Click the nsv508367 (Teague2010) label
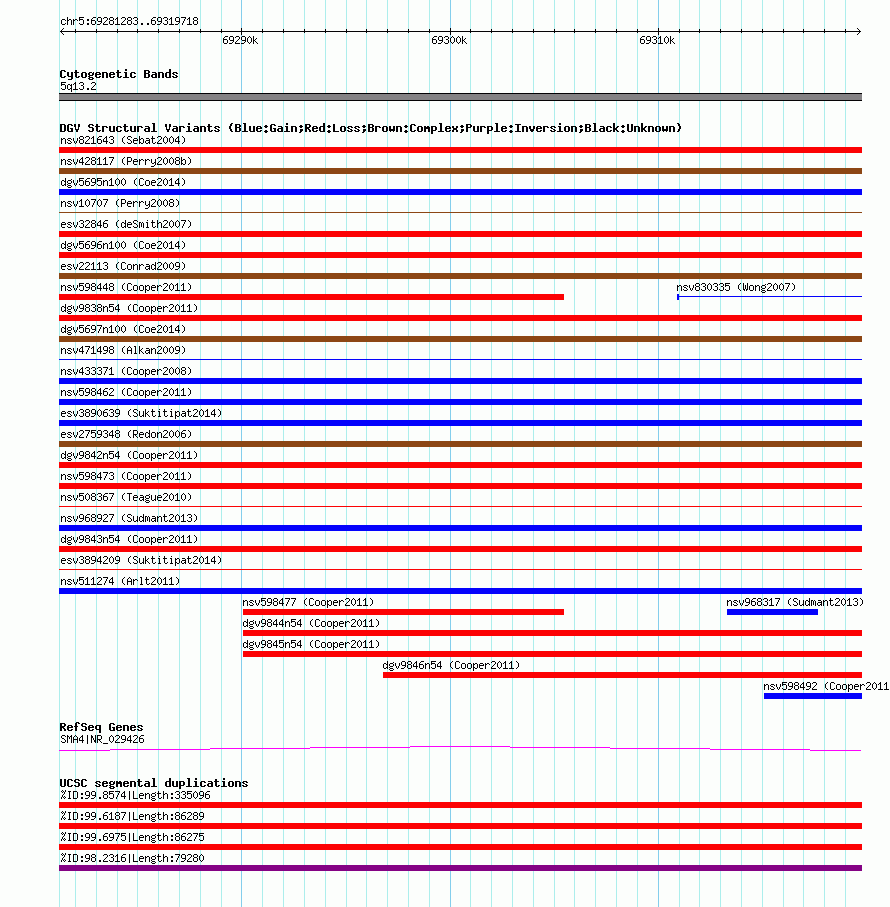The height and width of the screenshot is (907, 890). point(126,497)
